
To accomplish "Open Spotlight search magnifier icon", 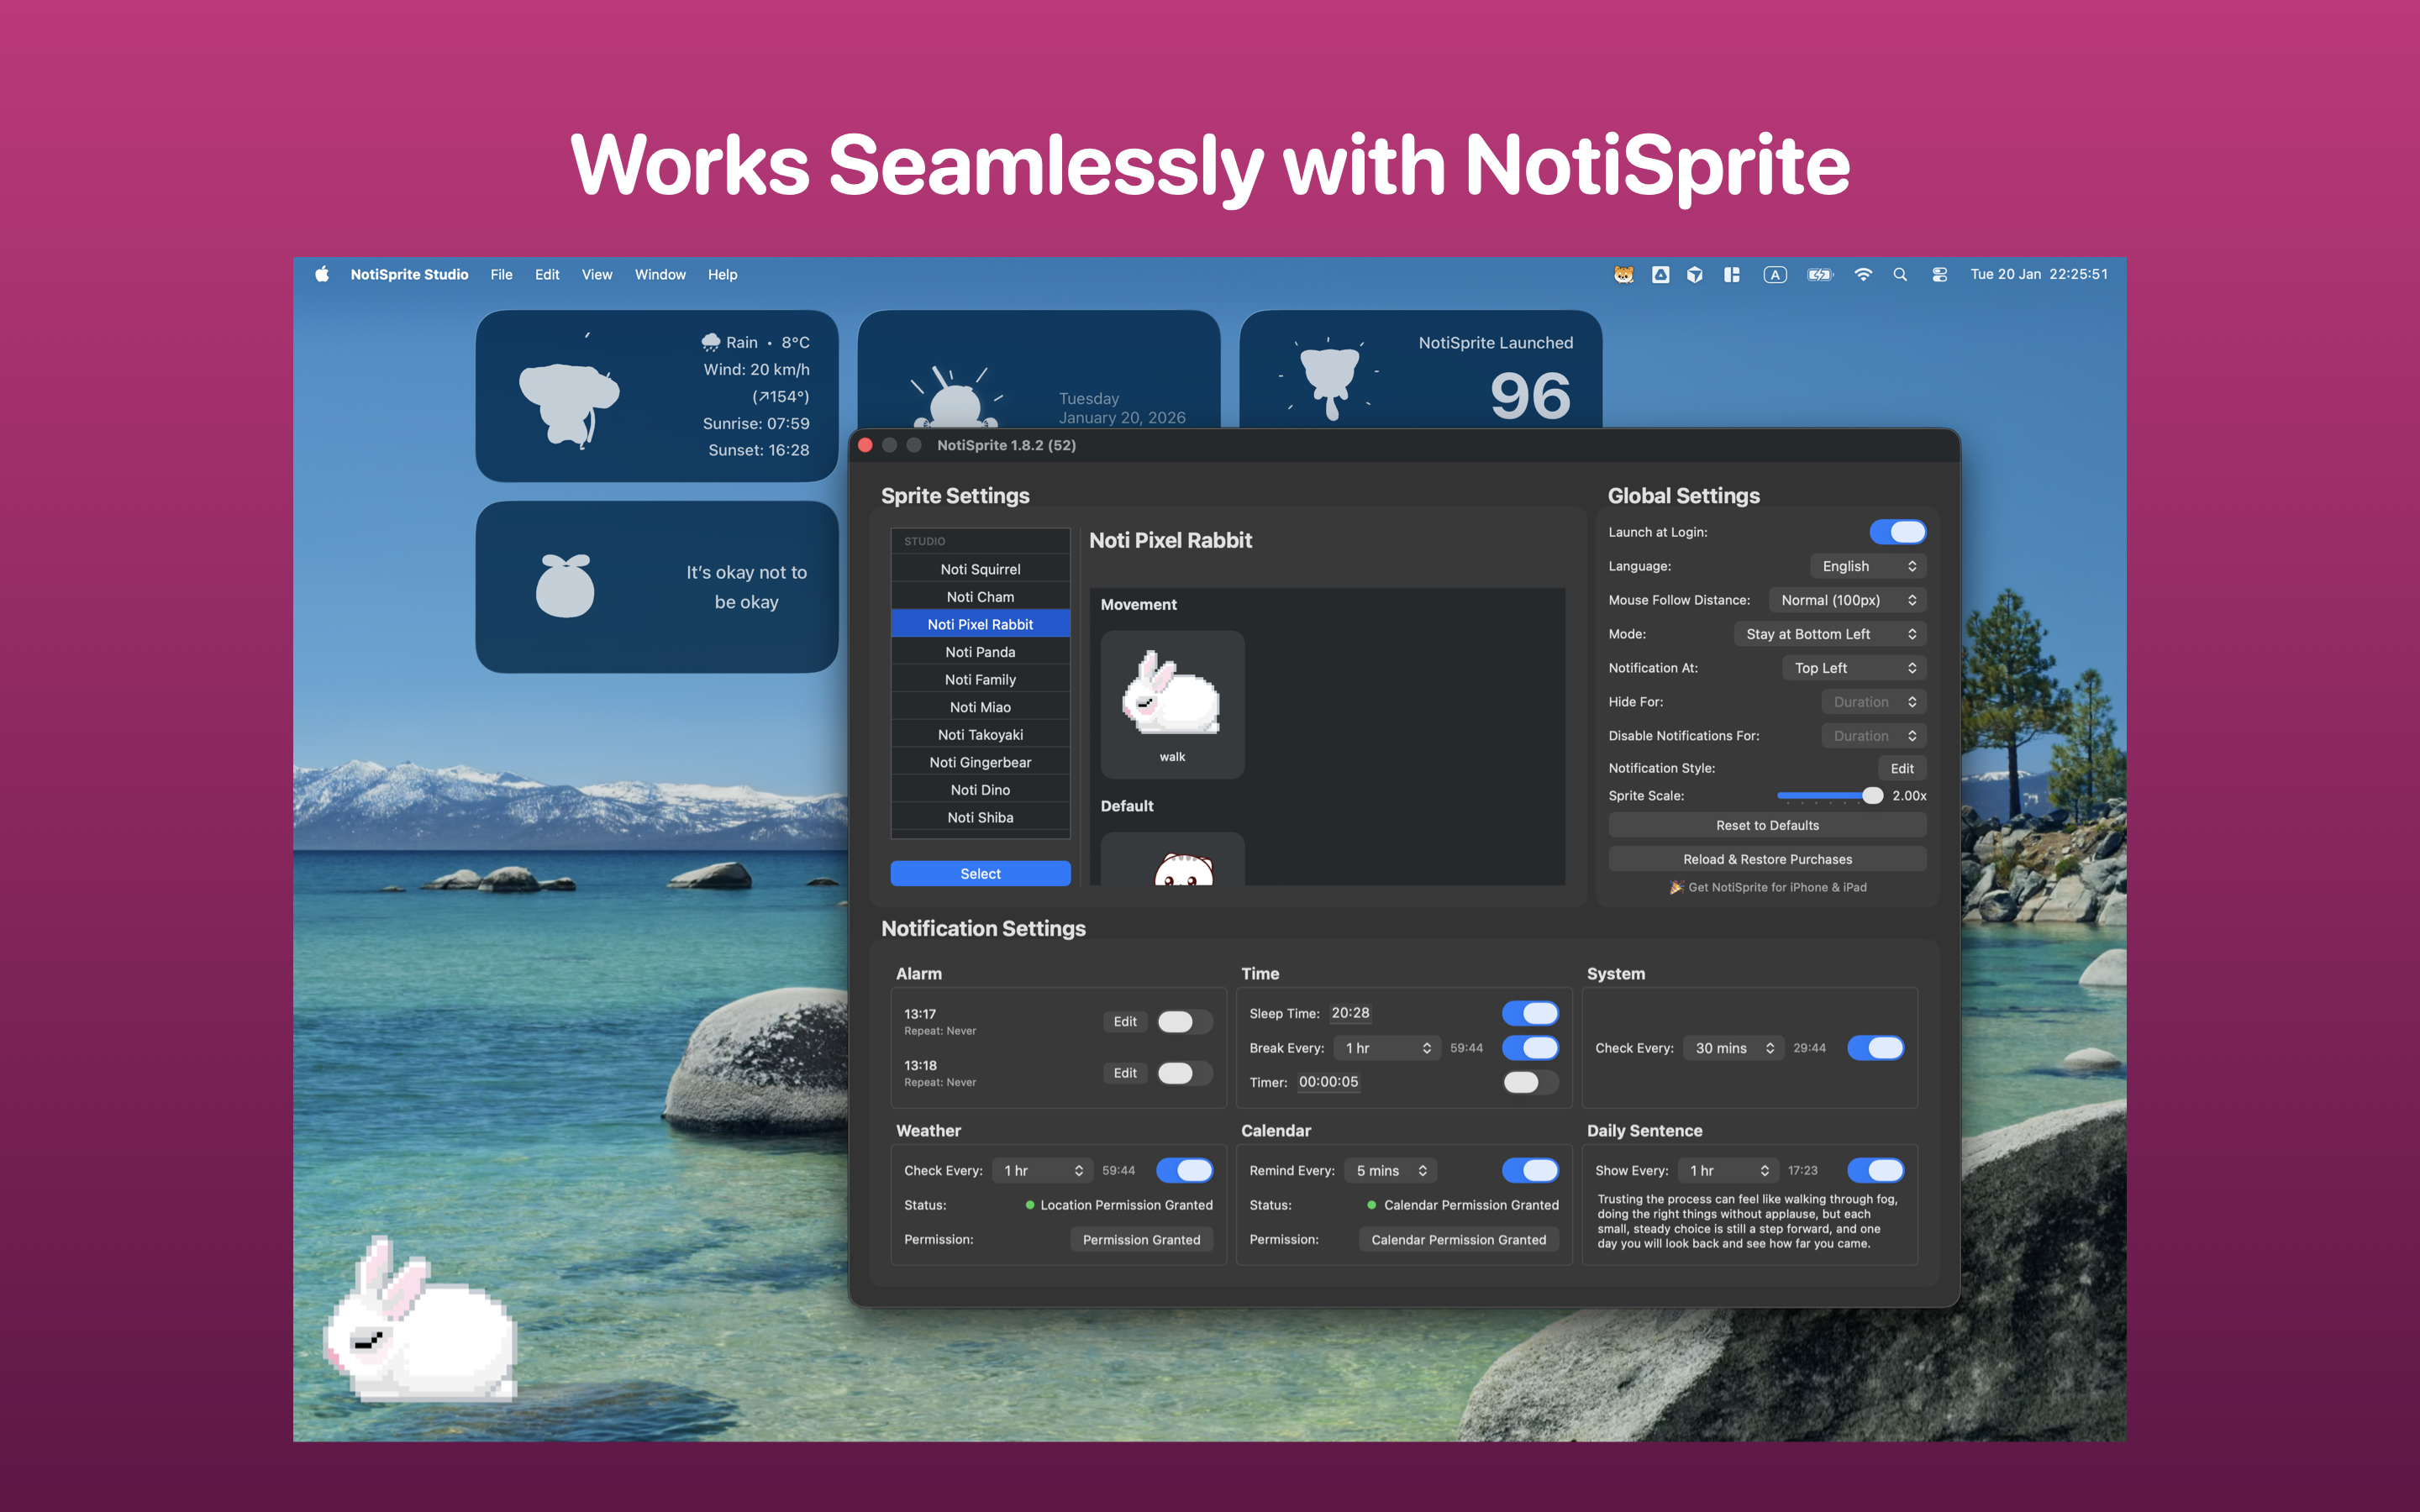I will point(1900,274).
